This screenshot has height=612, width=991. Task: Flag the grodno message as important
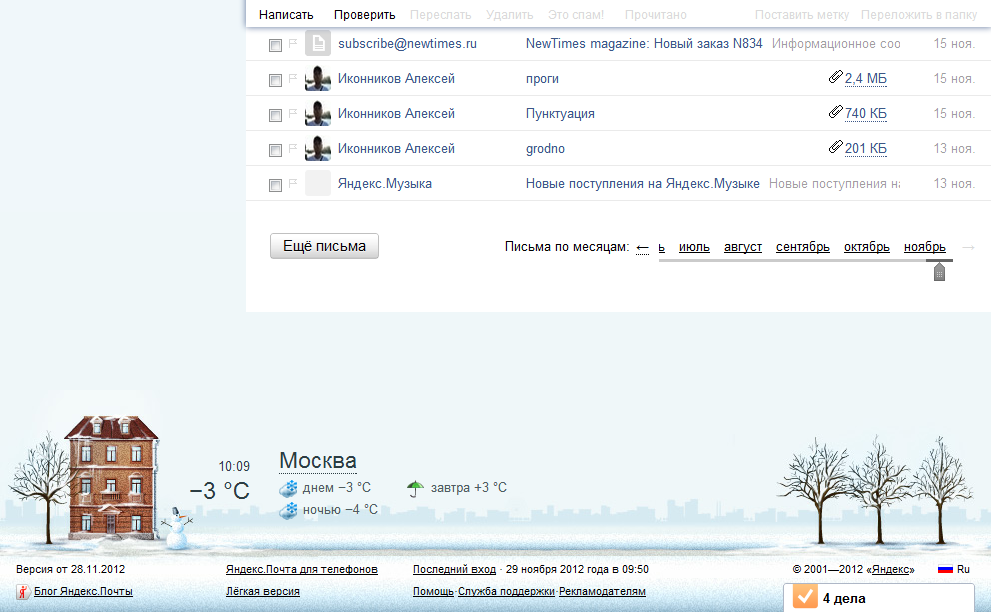tap(293, 148)
